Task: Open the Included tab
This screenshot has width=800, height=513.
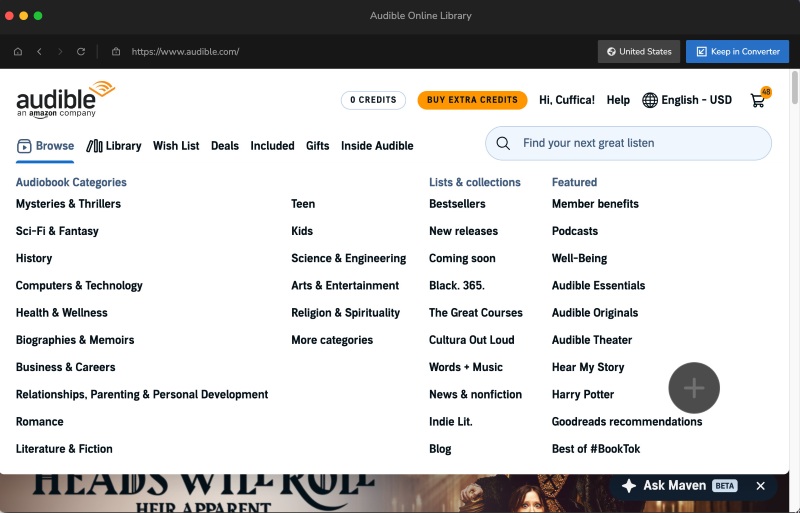Action: (272, 146)
